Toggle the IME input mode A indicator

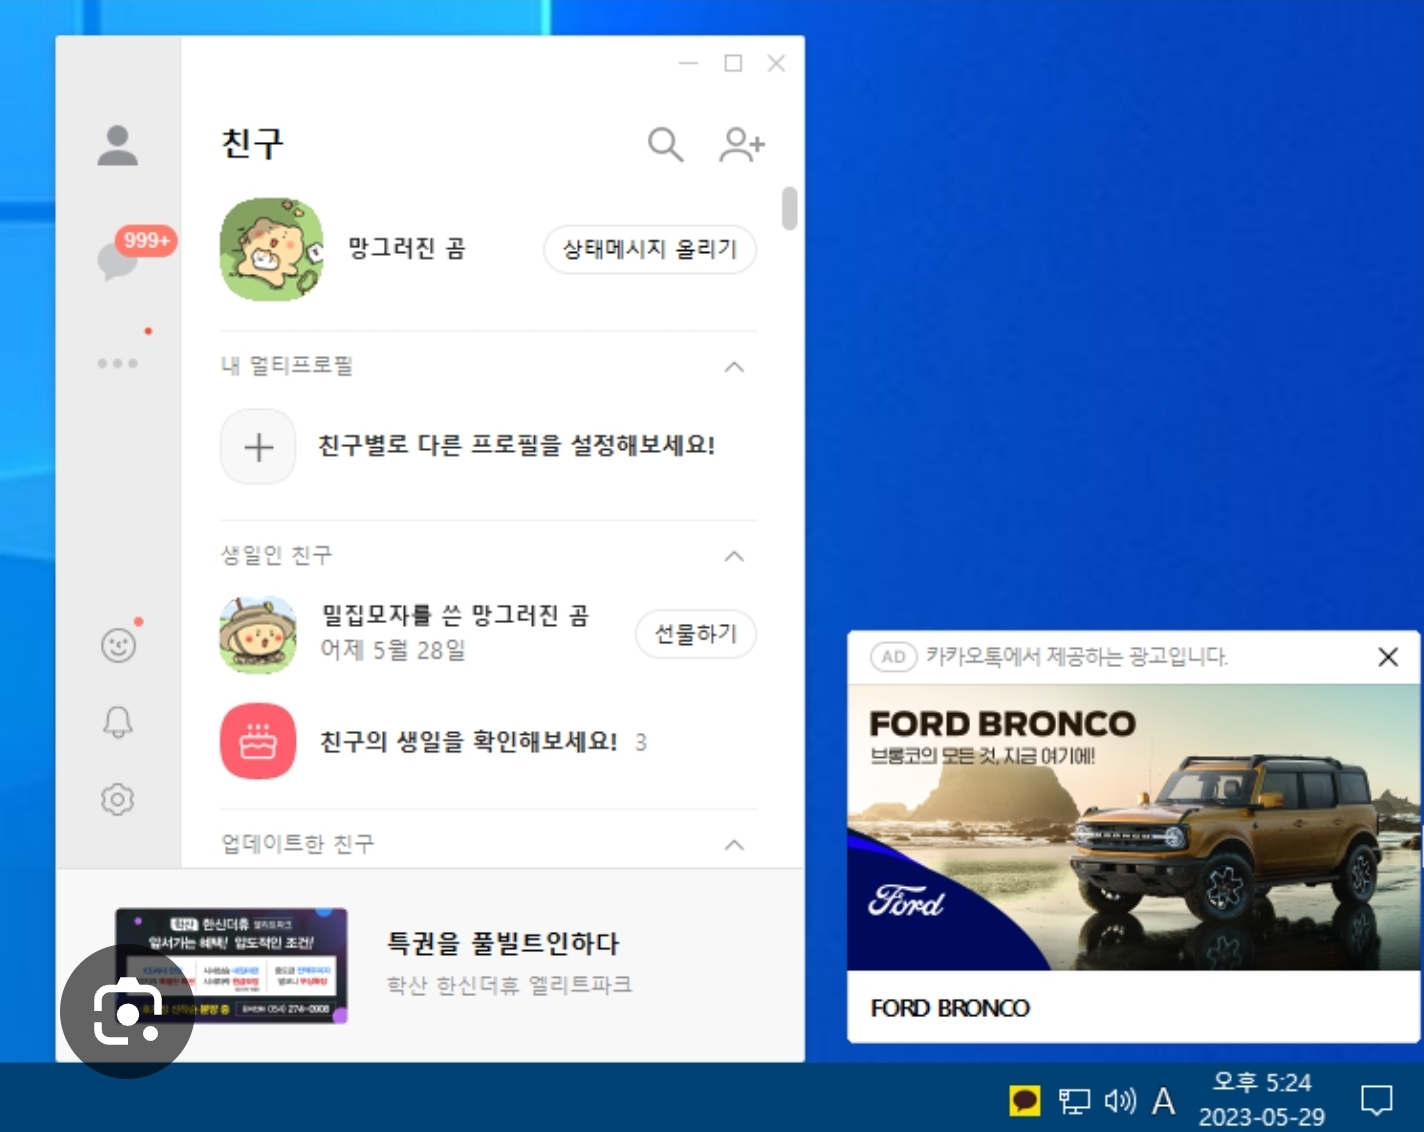click(1163, 1101)
